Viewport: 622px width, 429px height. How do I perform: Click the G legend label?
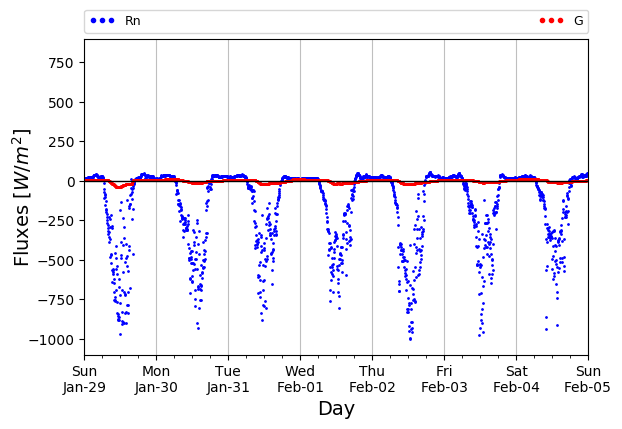tap(579, 21)
